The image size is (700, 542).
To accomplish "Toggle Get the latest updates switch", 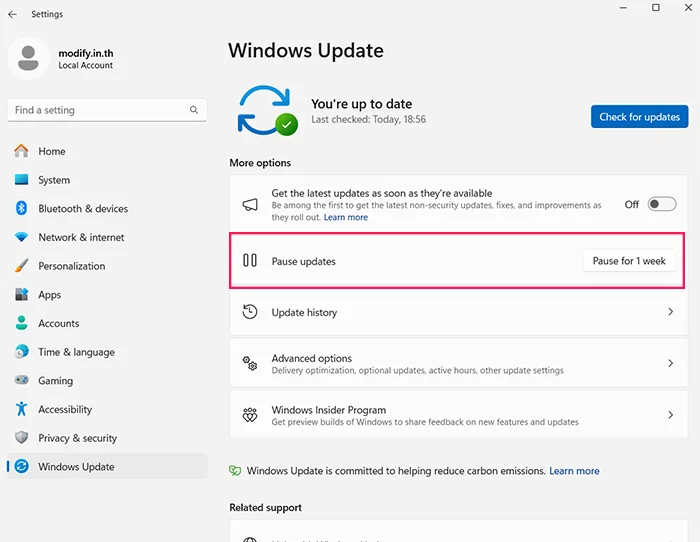I will (x=662, y=204).
